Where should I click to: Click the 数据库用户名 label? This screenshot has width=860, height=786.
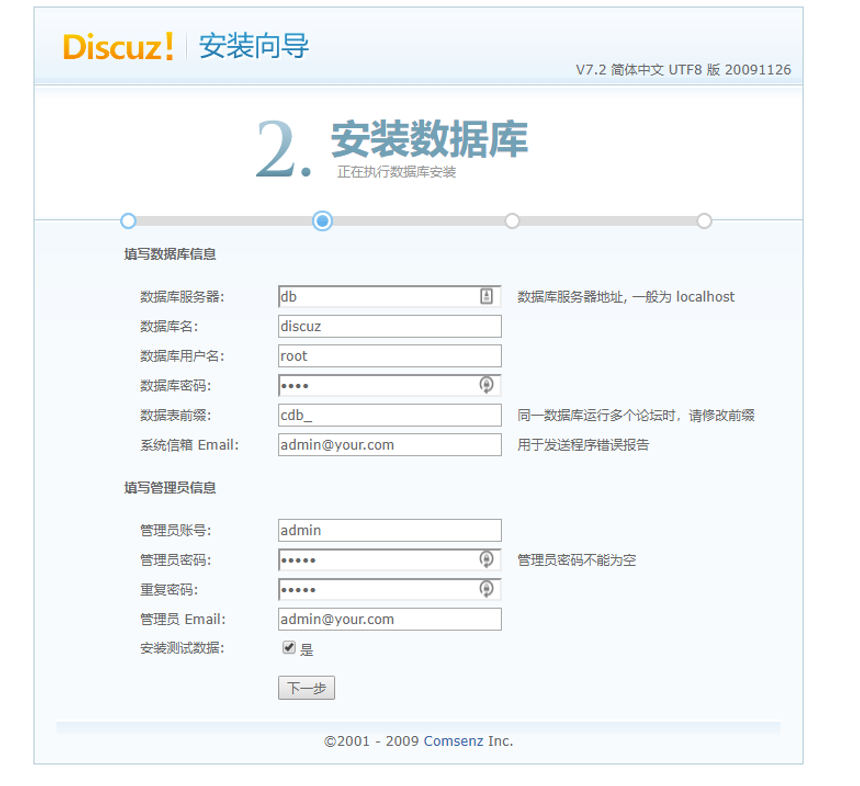(x=182, y=356)
